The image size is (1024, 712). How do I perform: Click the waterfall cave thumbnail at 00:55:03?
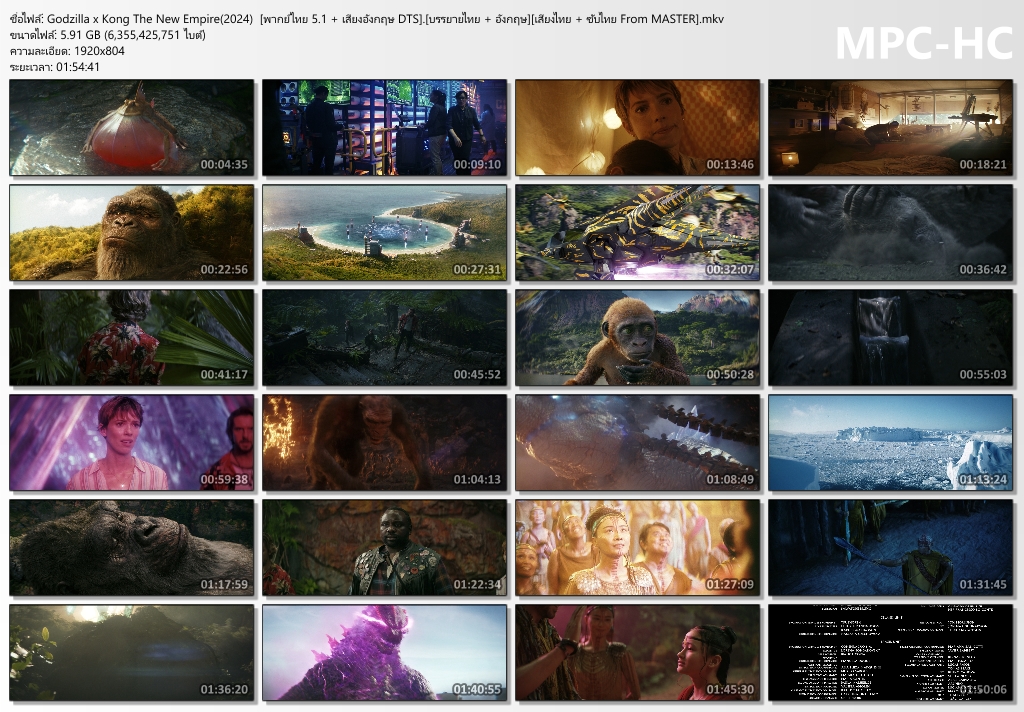point(890,337)
